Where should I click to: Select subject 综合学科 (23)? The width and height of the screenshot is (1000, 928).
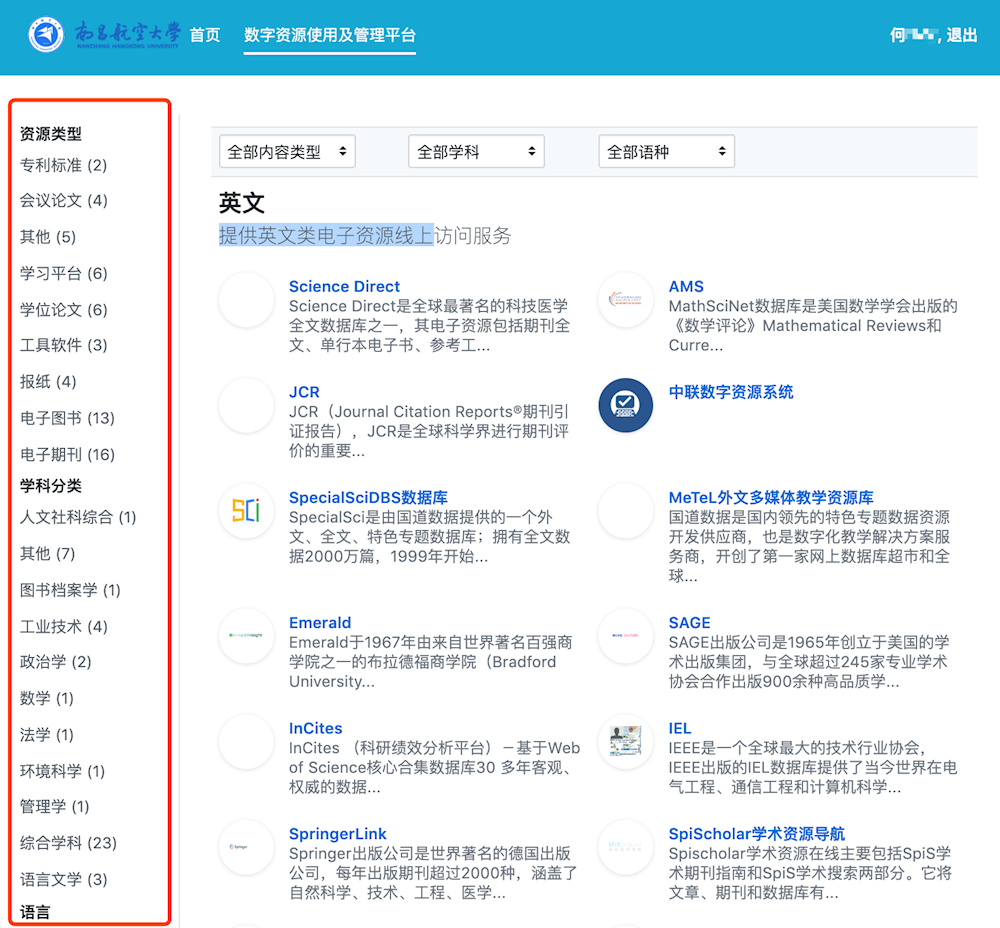pyautogui.click(x=68, y=843)
